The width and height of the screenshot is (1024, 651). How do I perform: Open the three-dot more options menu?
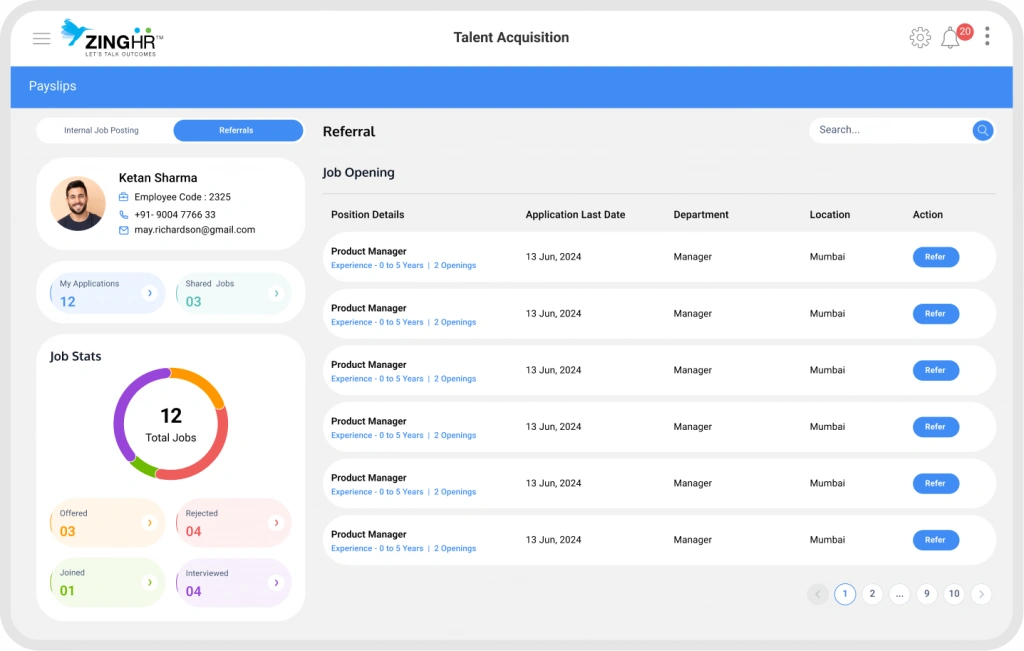click(x=987, y=36)
